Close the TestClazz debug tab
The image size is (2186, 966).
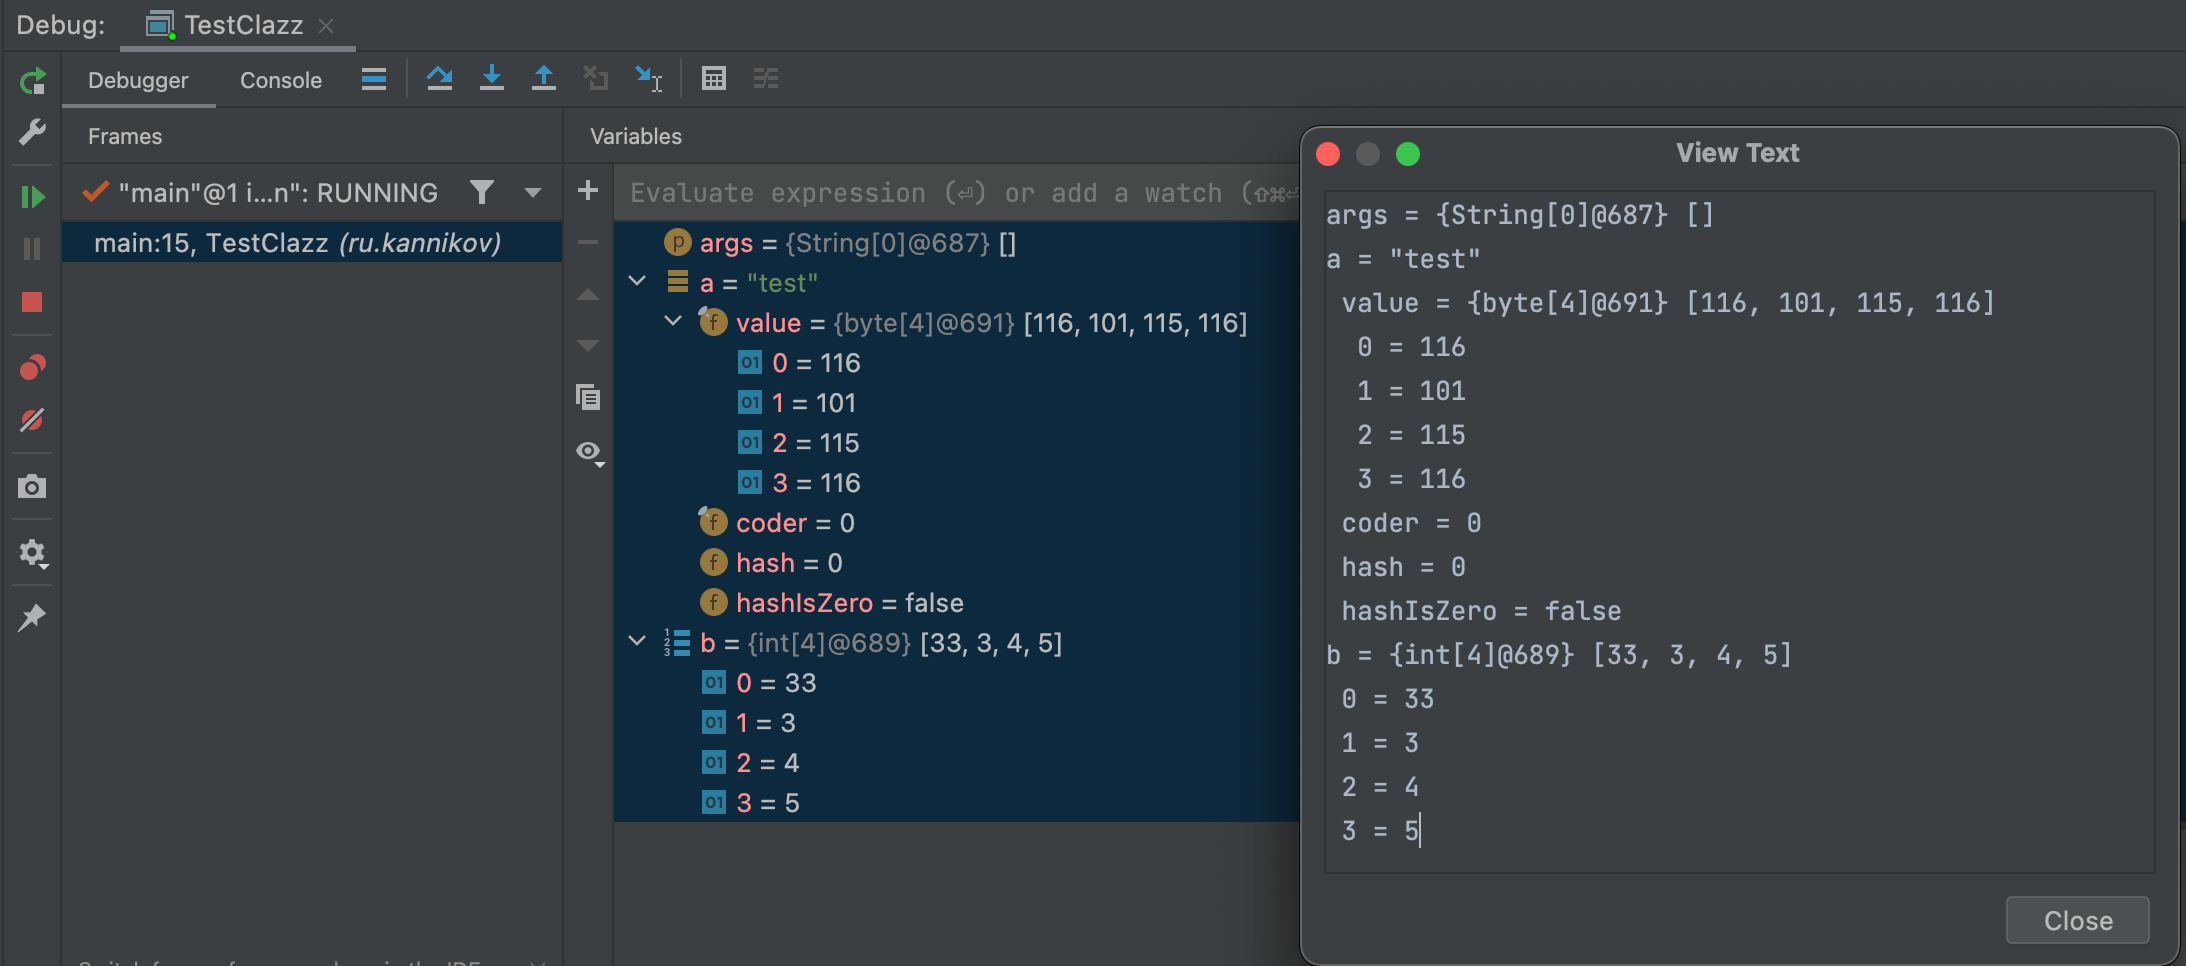326,26
